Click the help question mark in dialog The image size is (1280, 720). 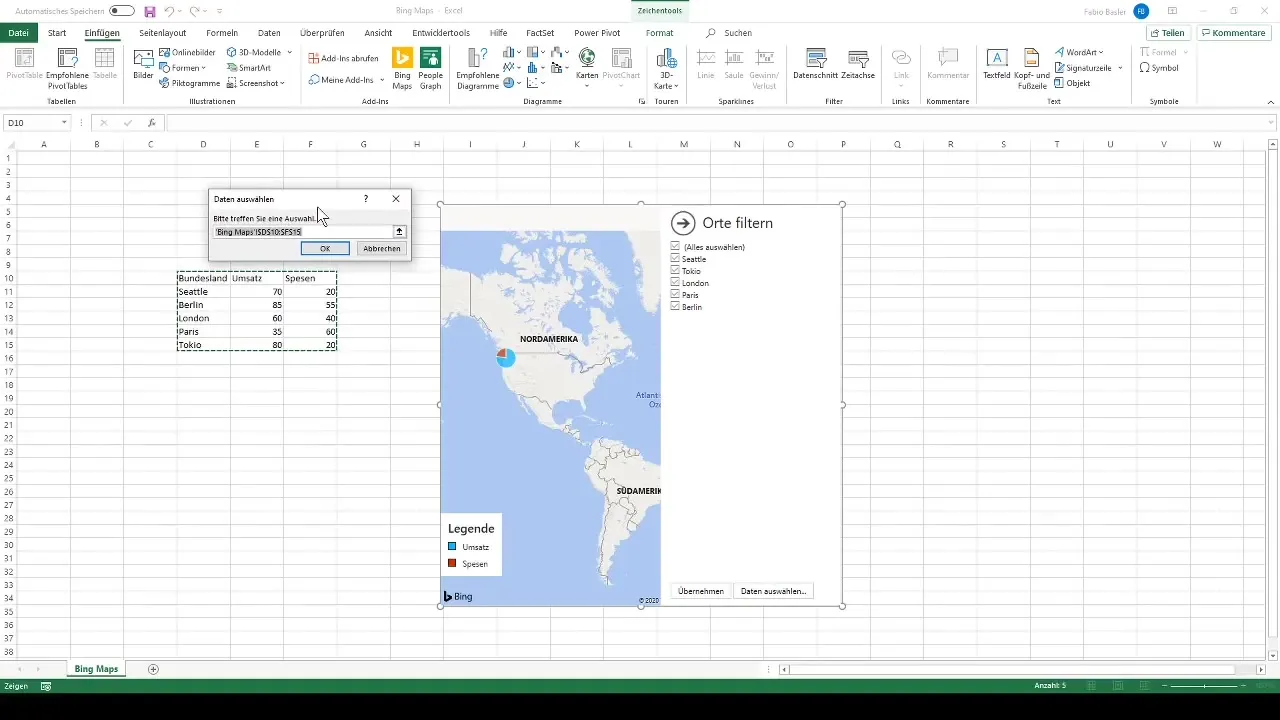point(366,199)
